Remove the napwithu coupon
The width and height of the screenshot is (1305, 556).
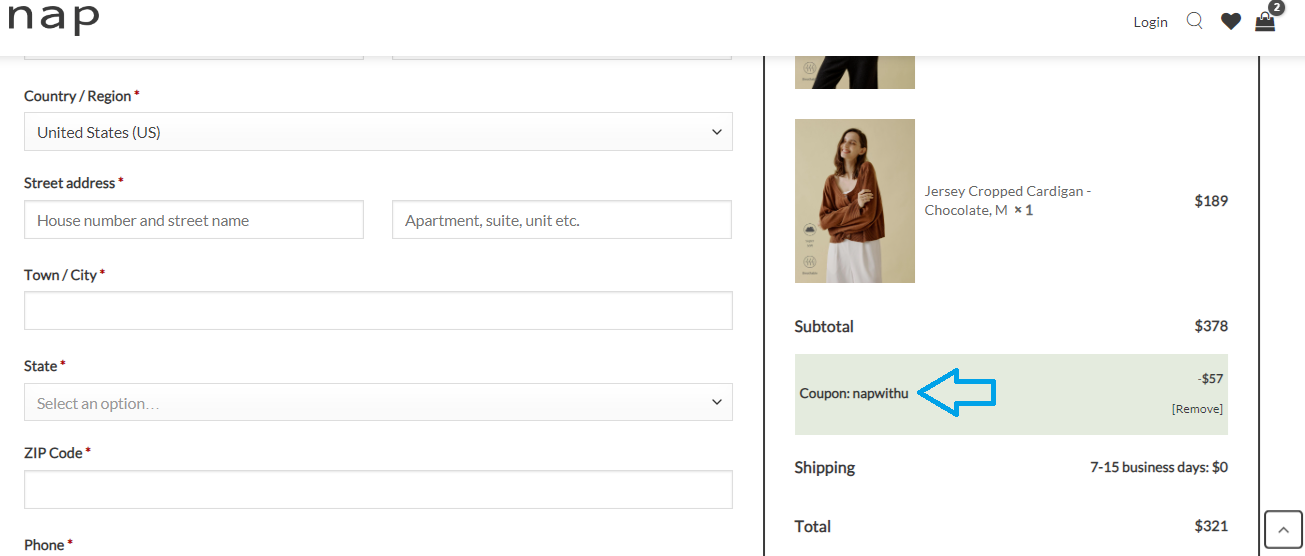click(x=1197, y=409)
